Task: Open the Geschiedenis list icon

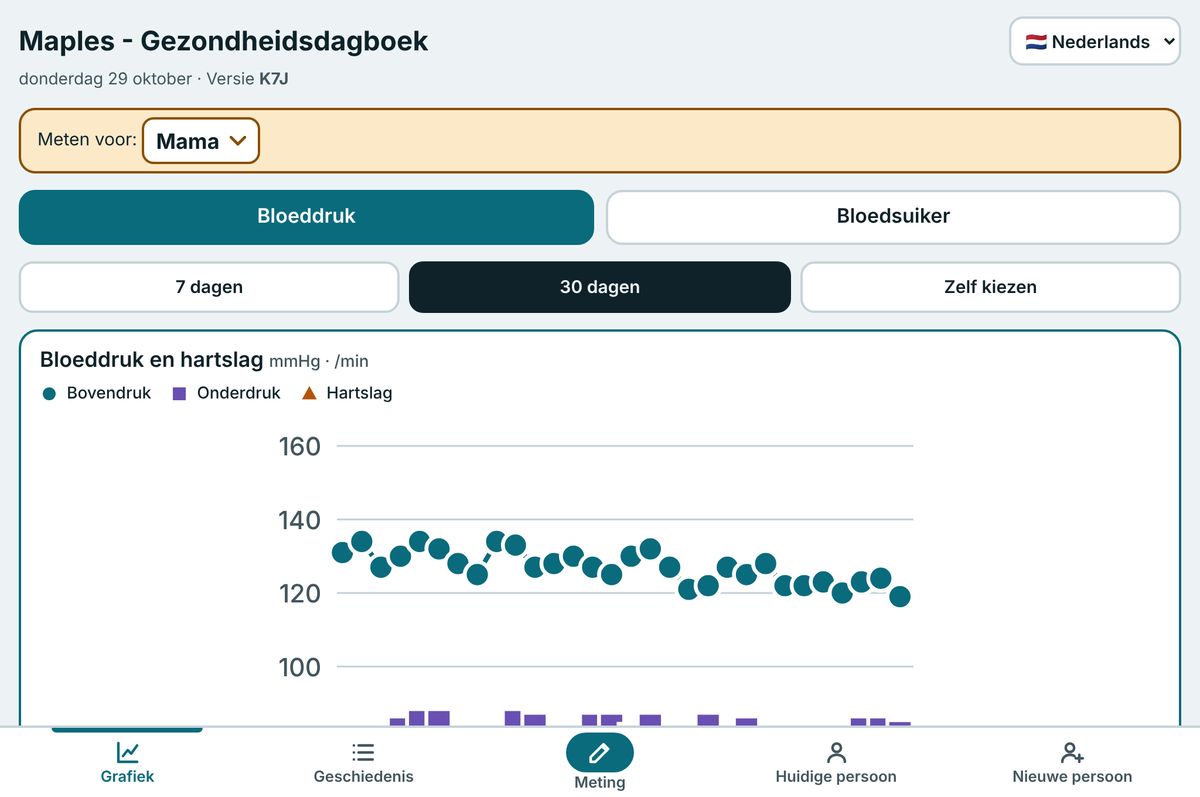Action: point(363,752)
